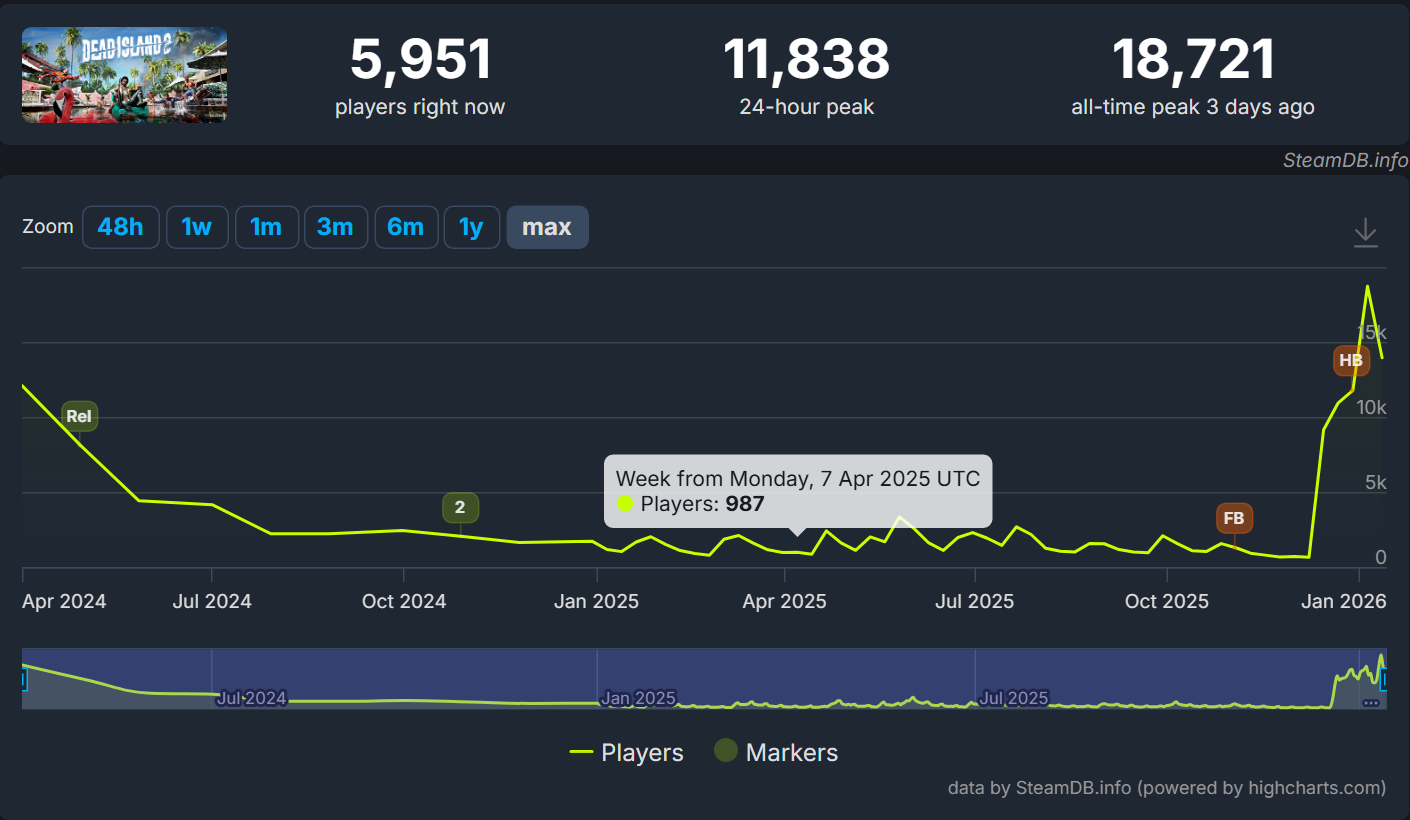Select the HB event marker
Screen dimensions: 1410x820
tap(1350, 360)
